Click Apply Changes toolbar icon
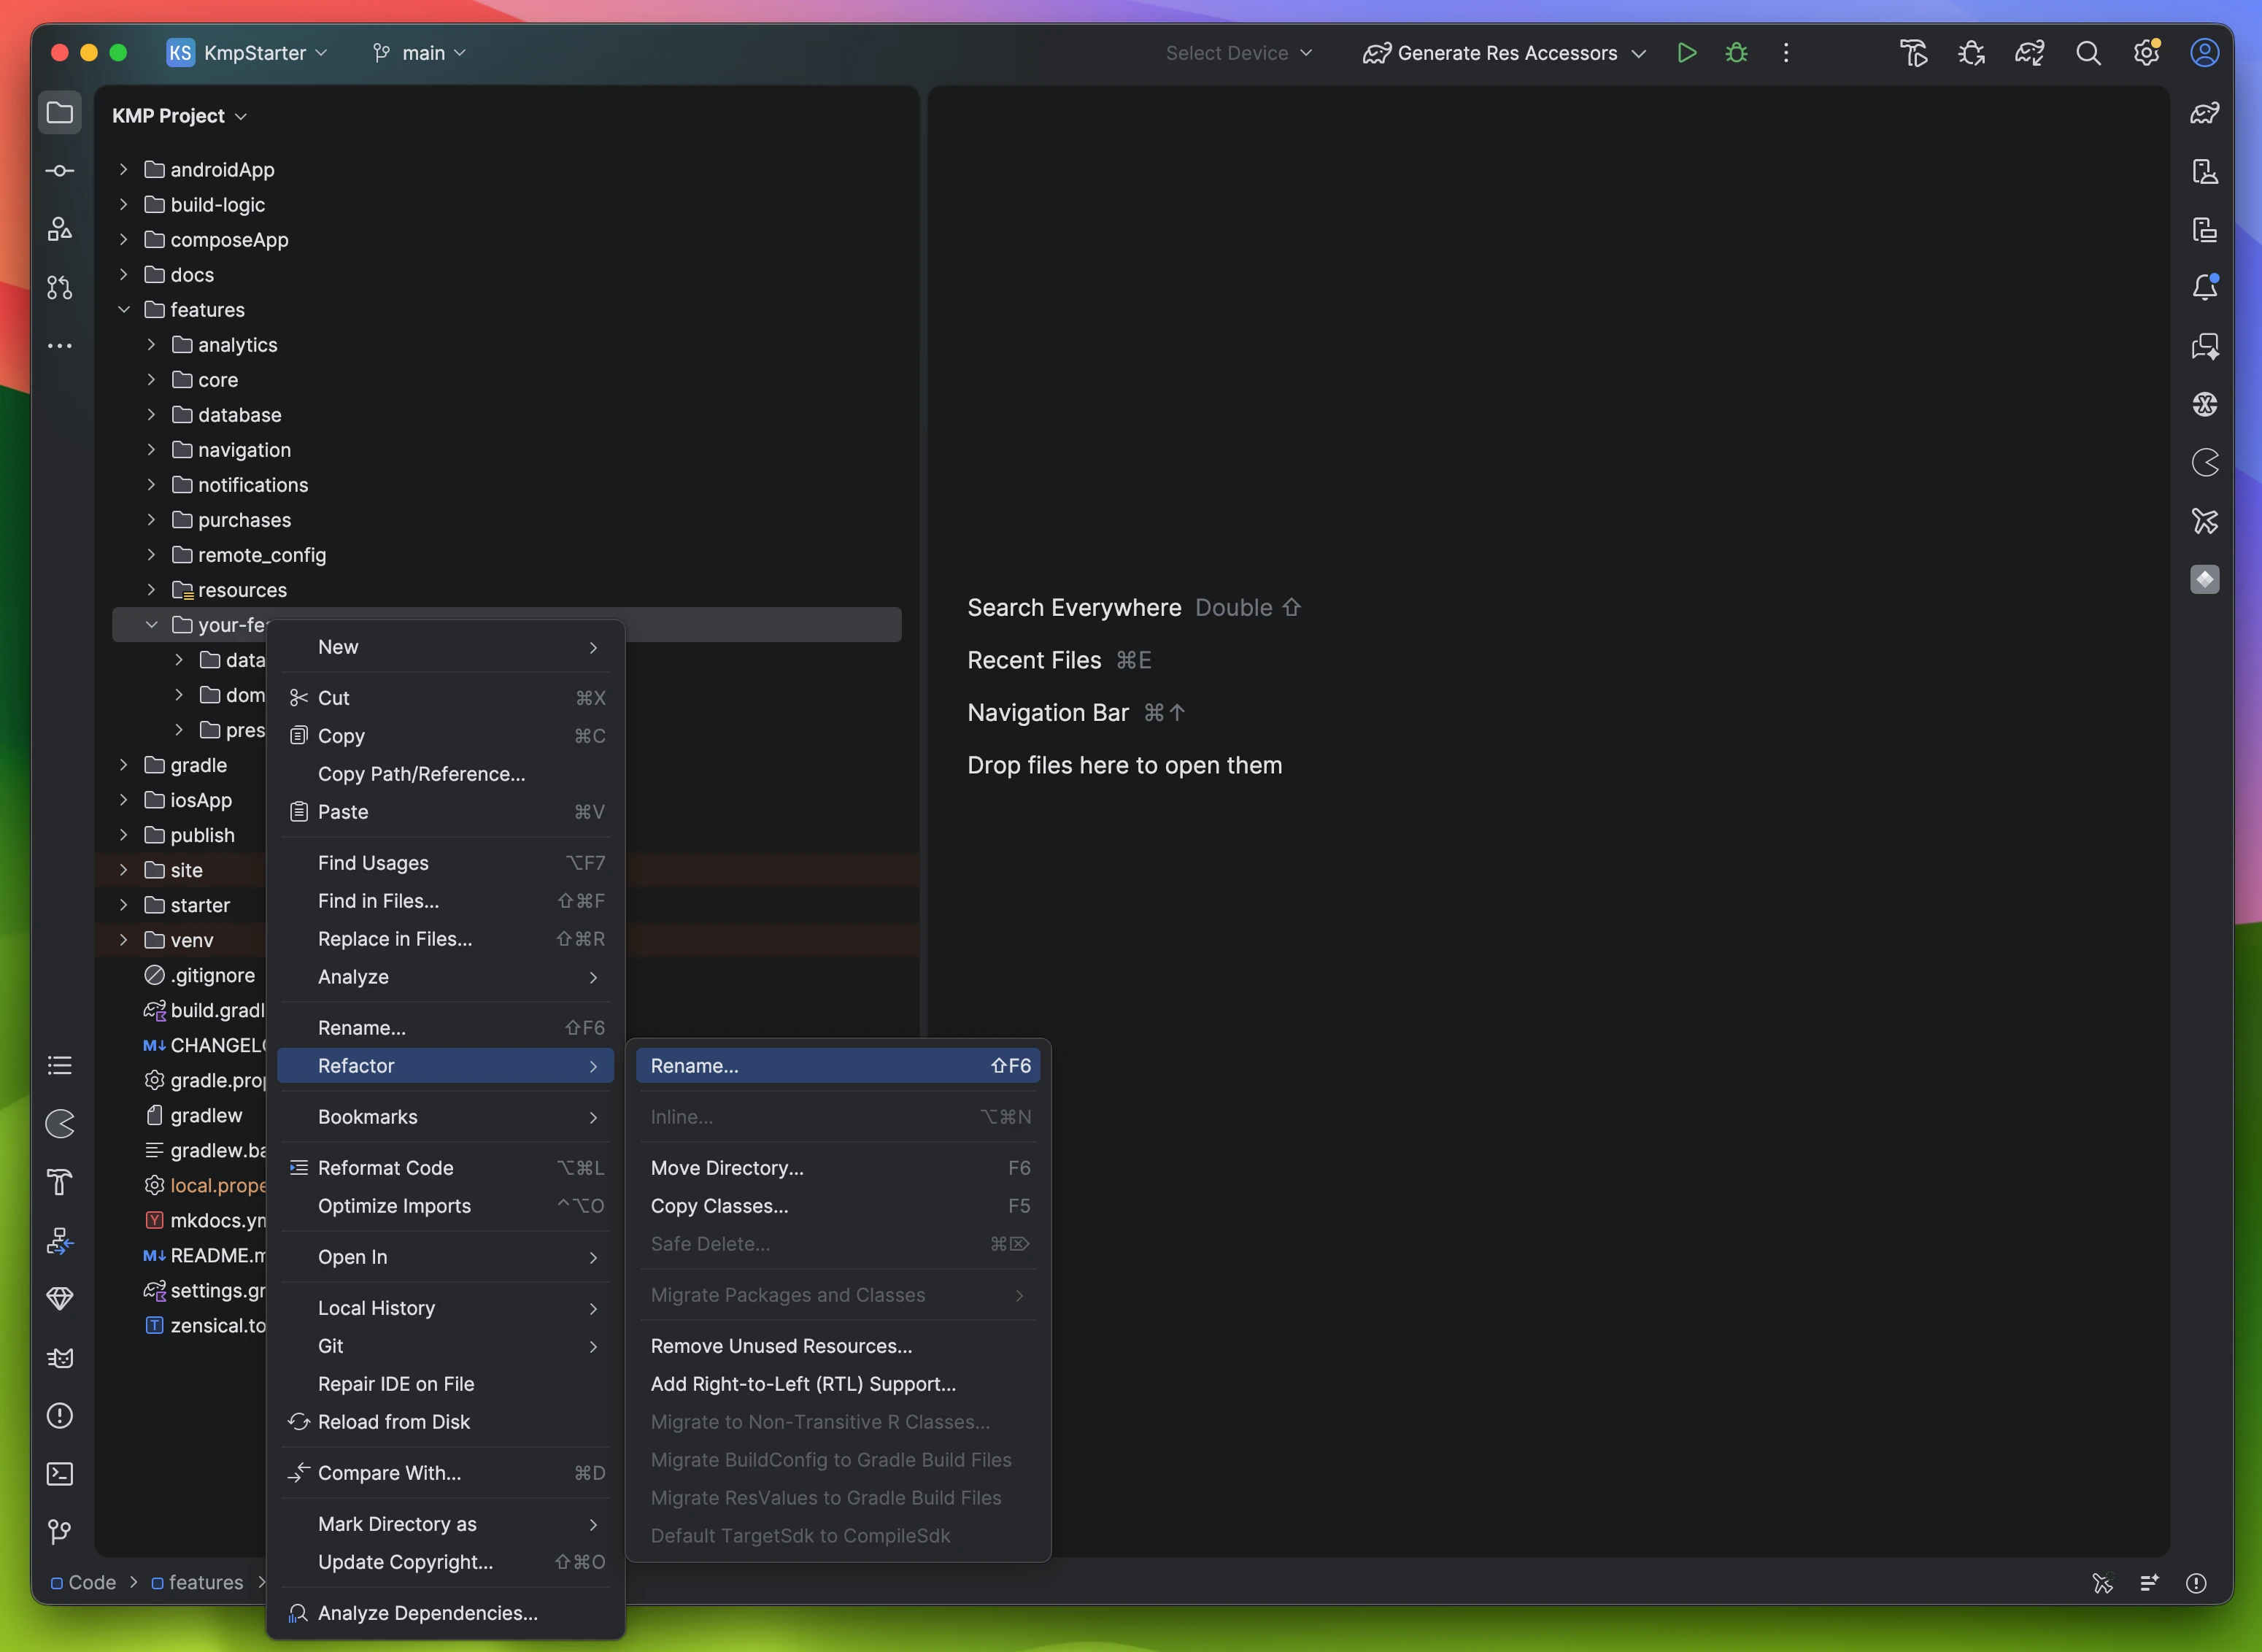This screenshot has width=2262, height=1652. [x=1913, y=53]
